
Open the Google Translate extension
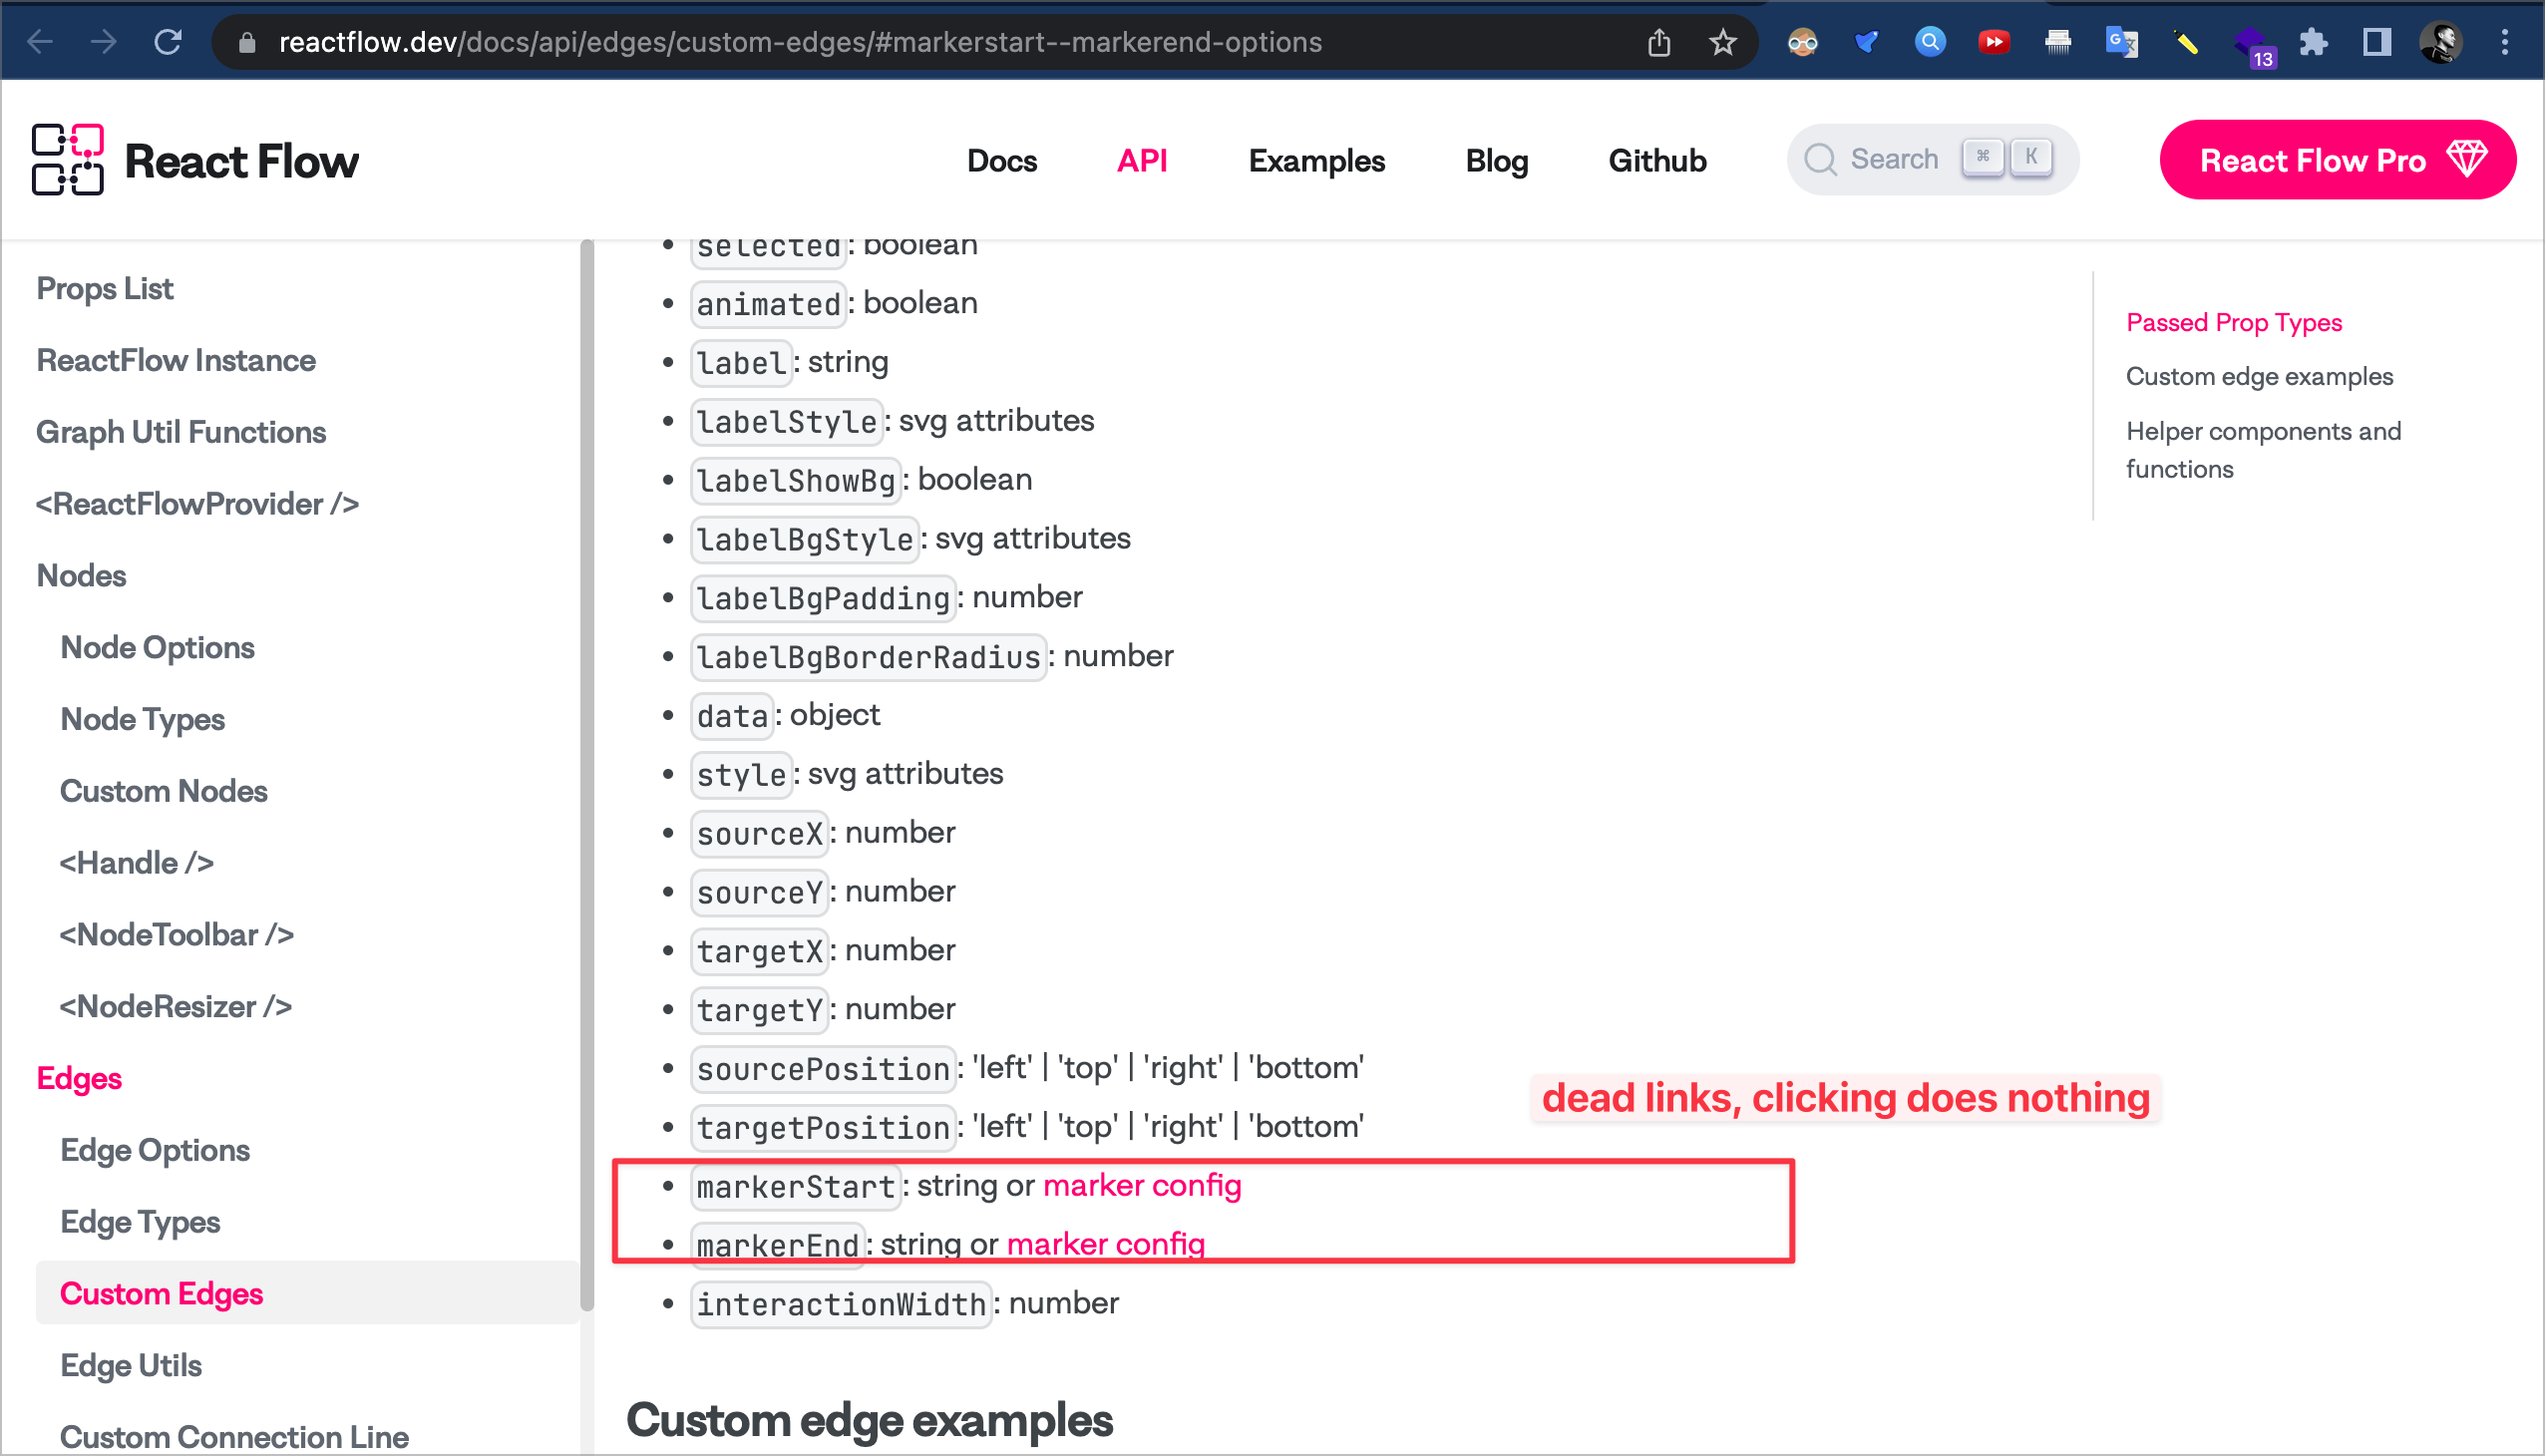pos(2121,41)
